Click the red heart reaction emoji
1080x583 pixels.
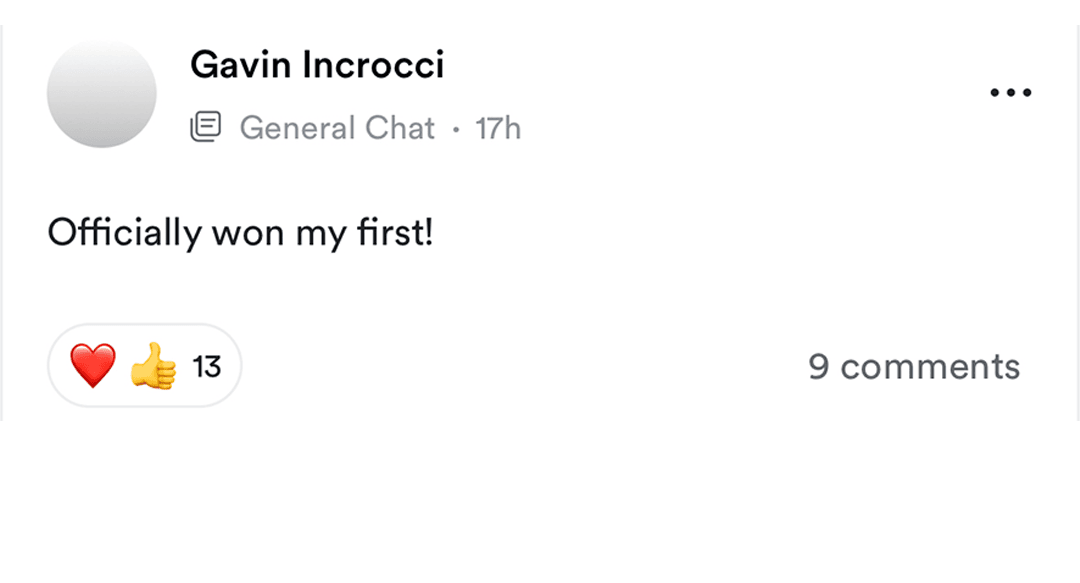pyautogui.click(x=93, y=366)
